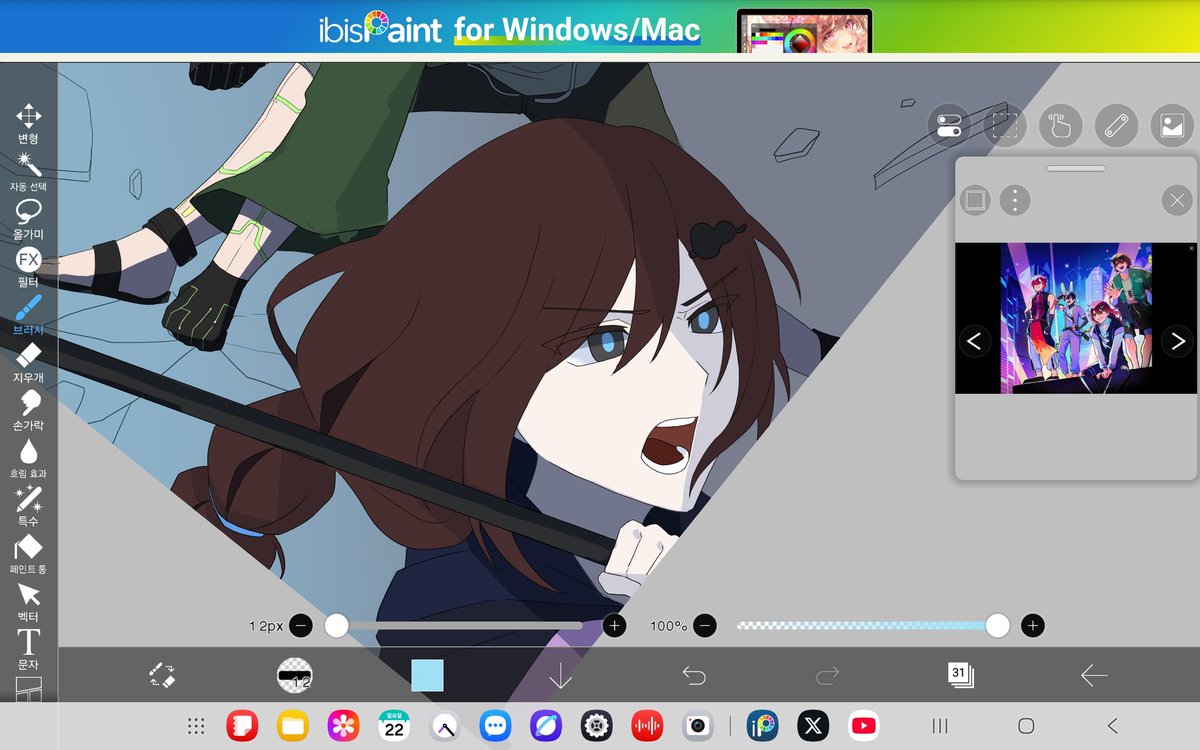
Task: Select the 벡터 vector tool
Action: (28, 602)
